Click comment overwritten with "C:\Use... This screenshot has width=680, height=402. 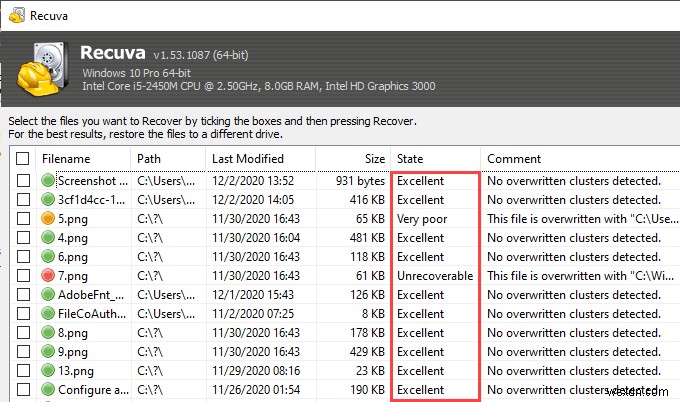[x=582, y=219]
